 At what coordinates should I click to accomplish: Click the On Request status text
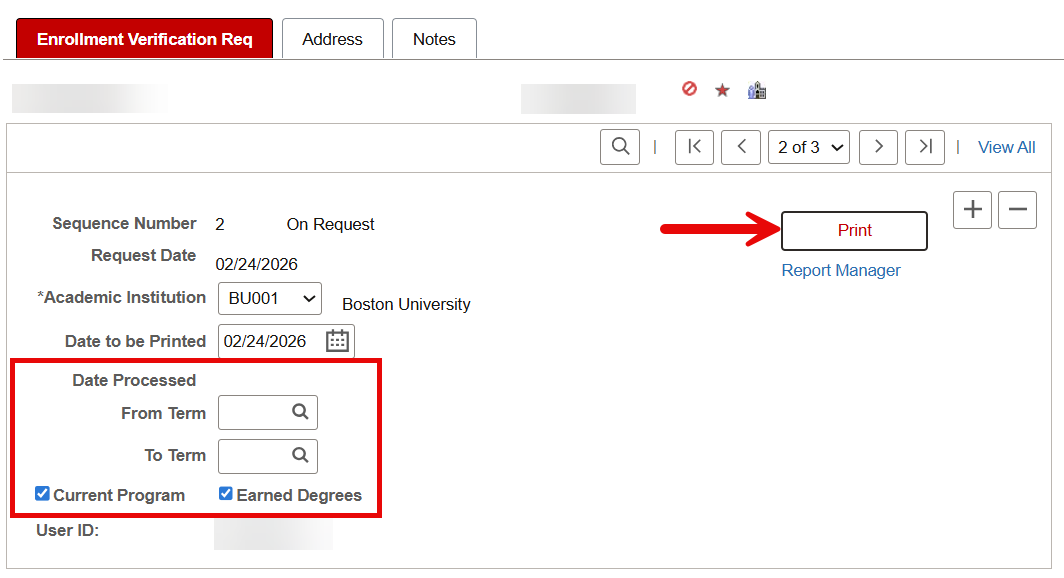[330, 225]
